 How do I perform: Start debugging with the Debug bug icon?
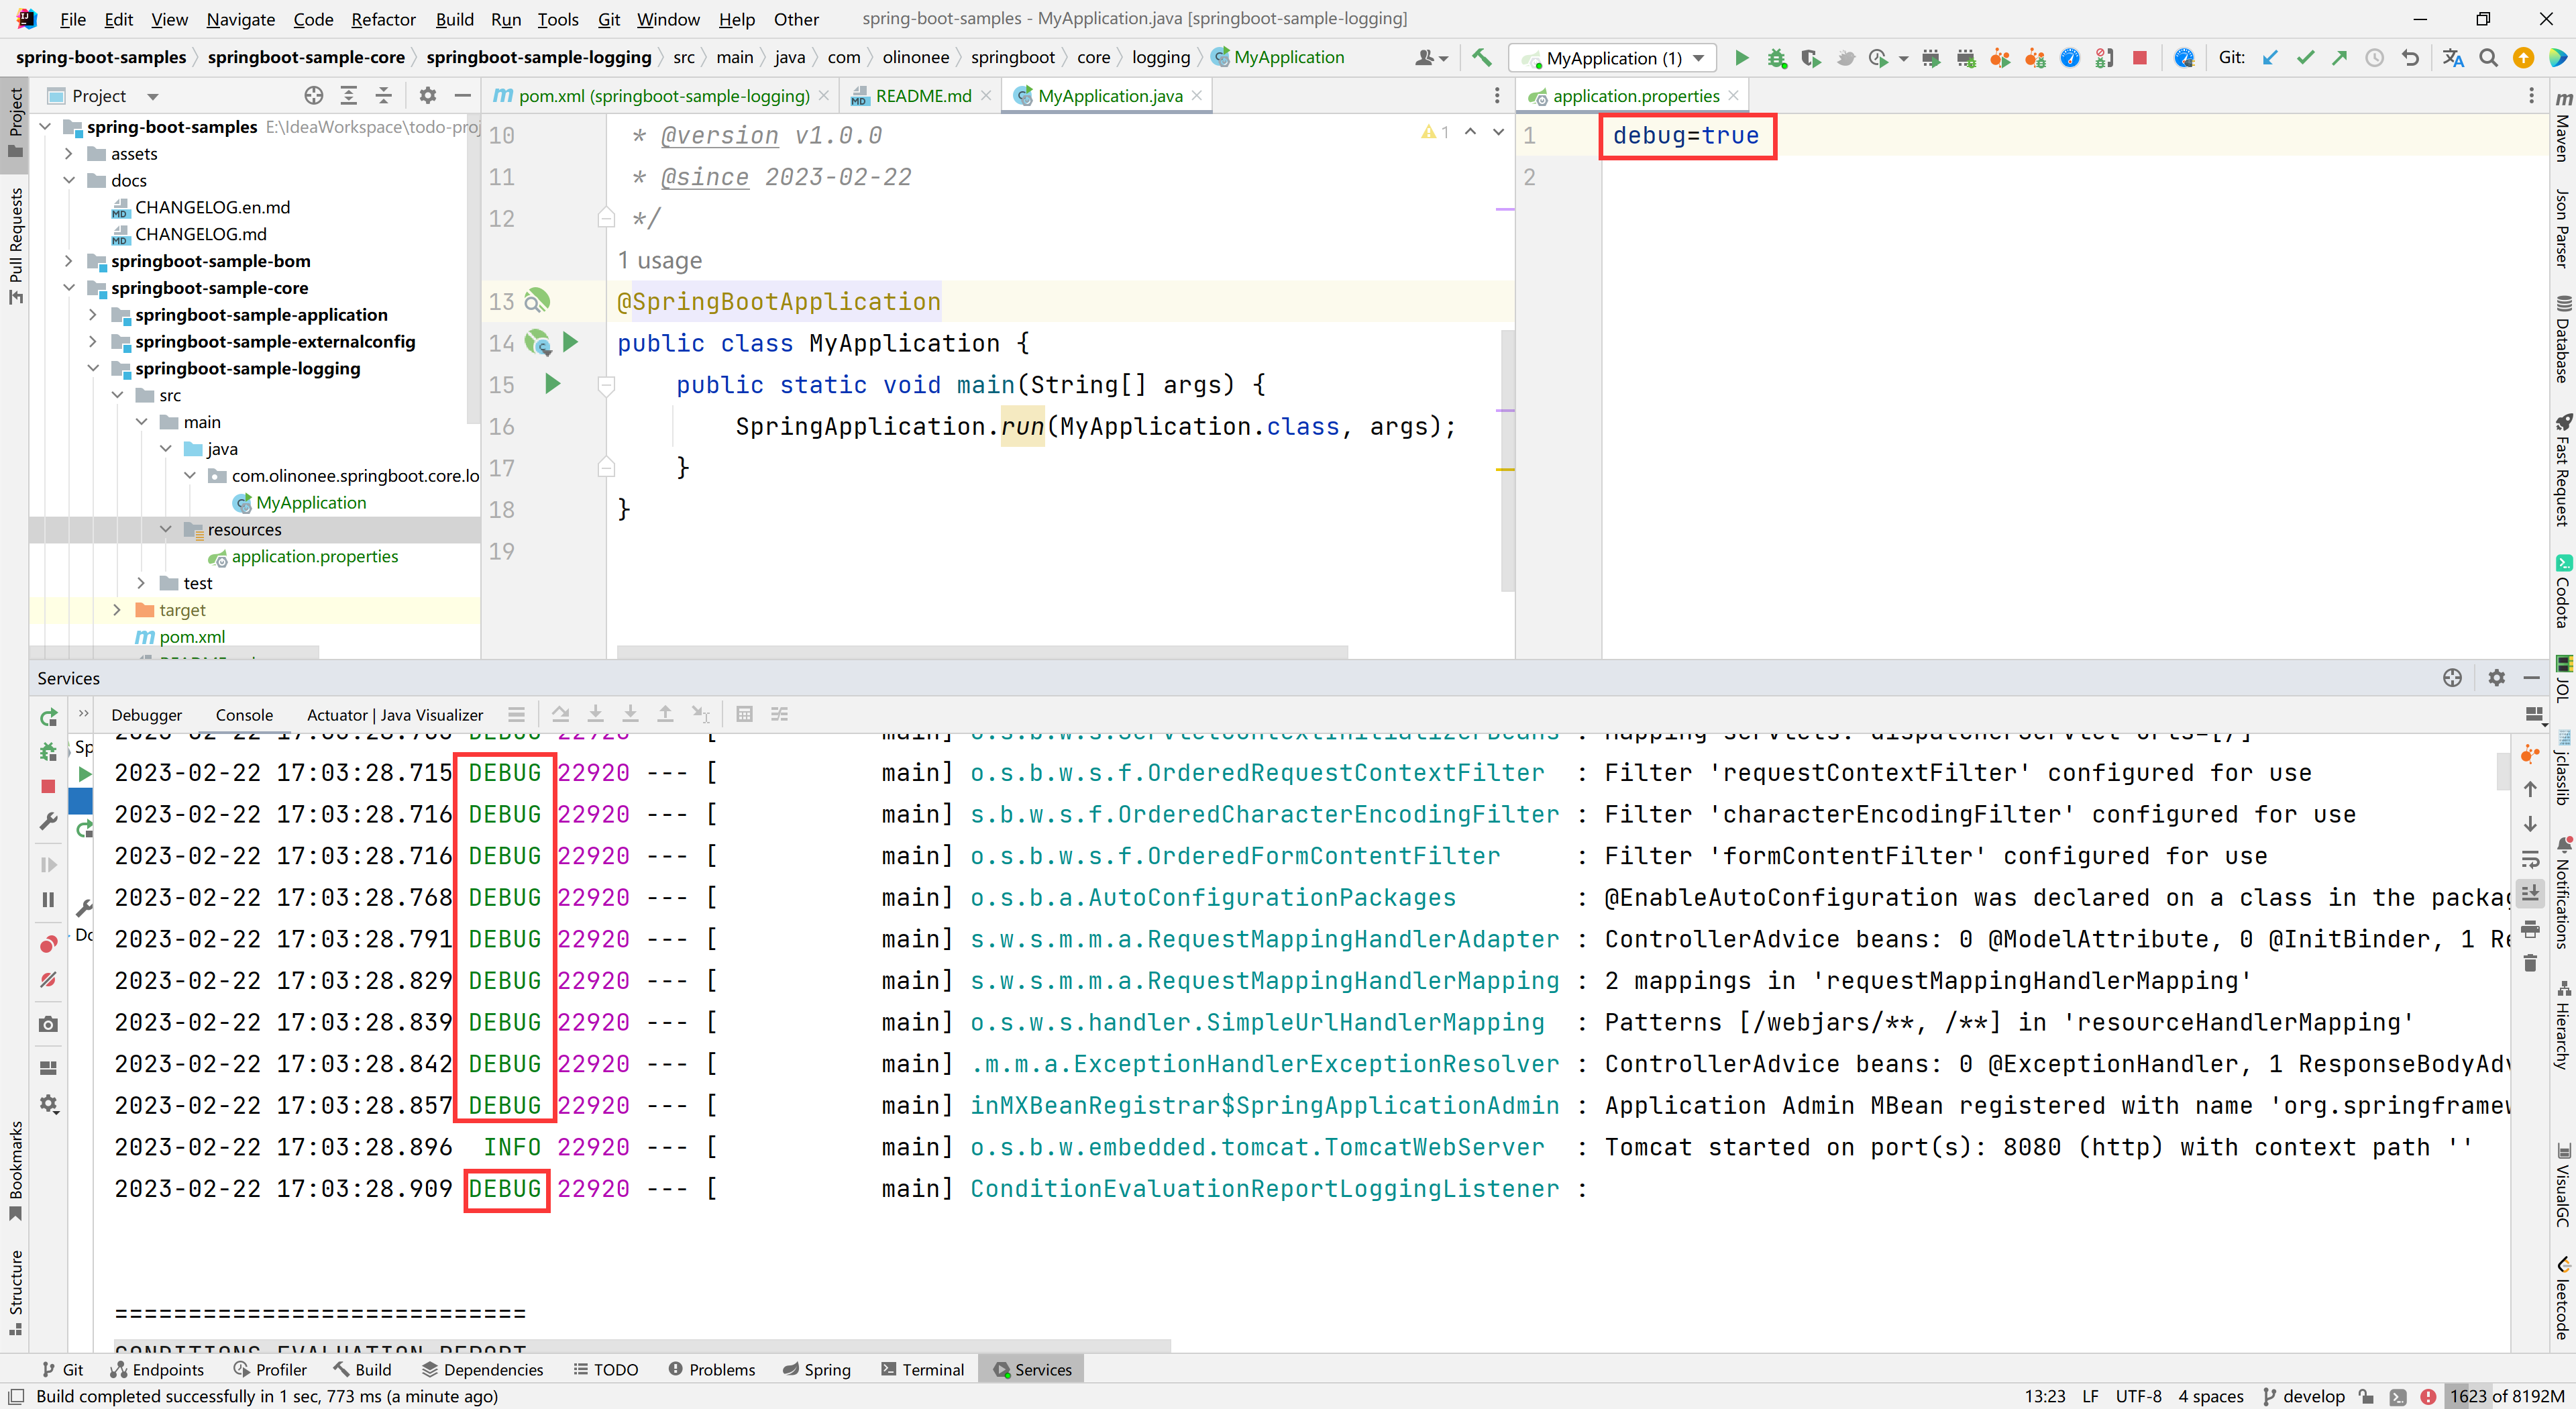(1776, 58)
